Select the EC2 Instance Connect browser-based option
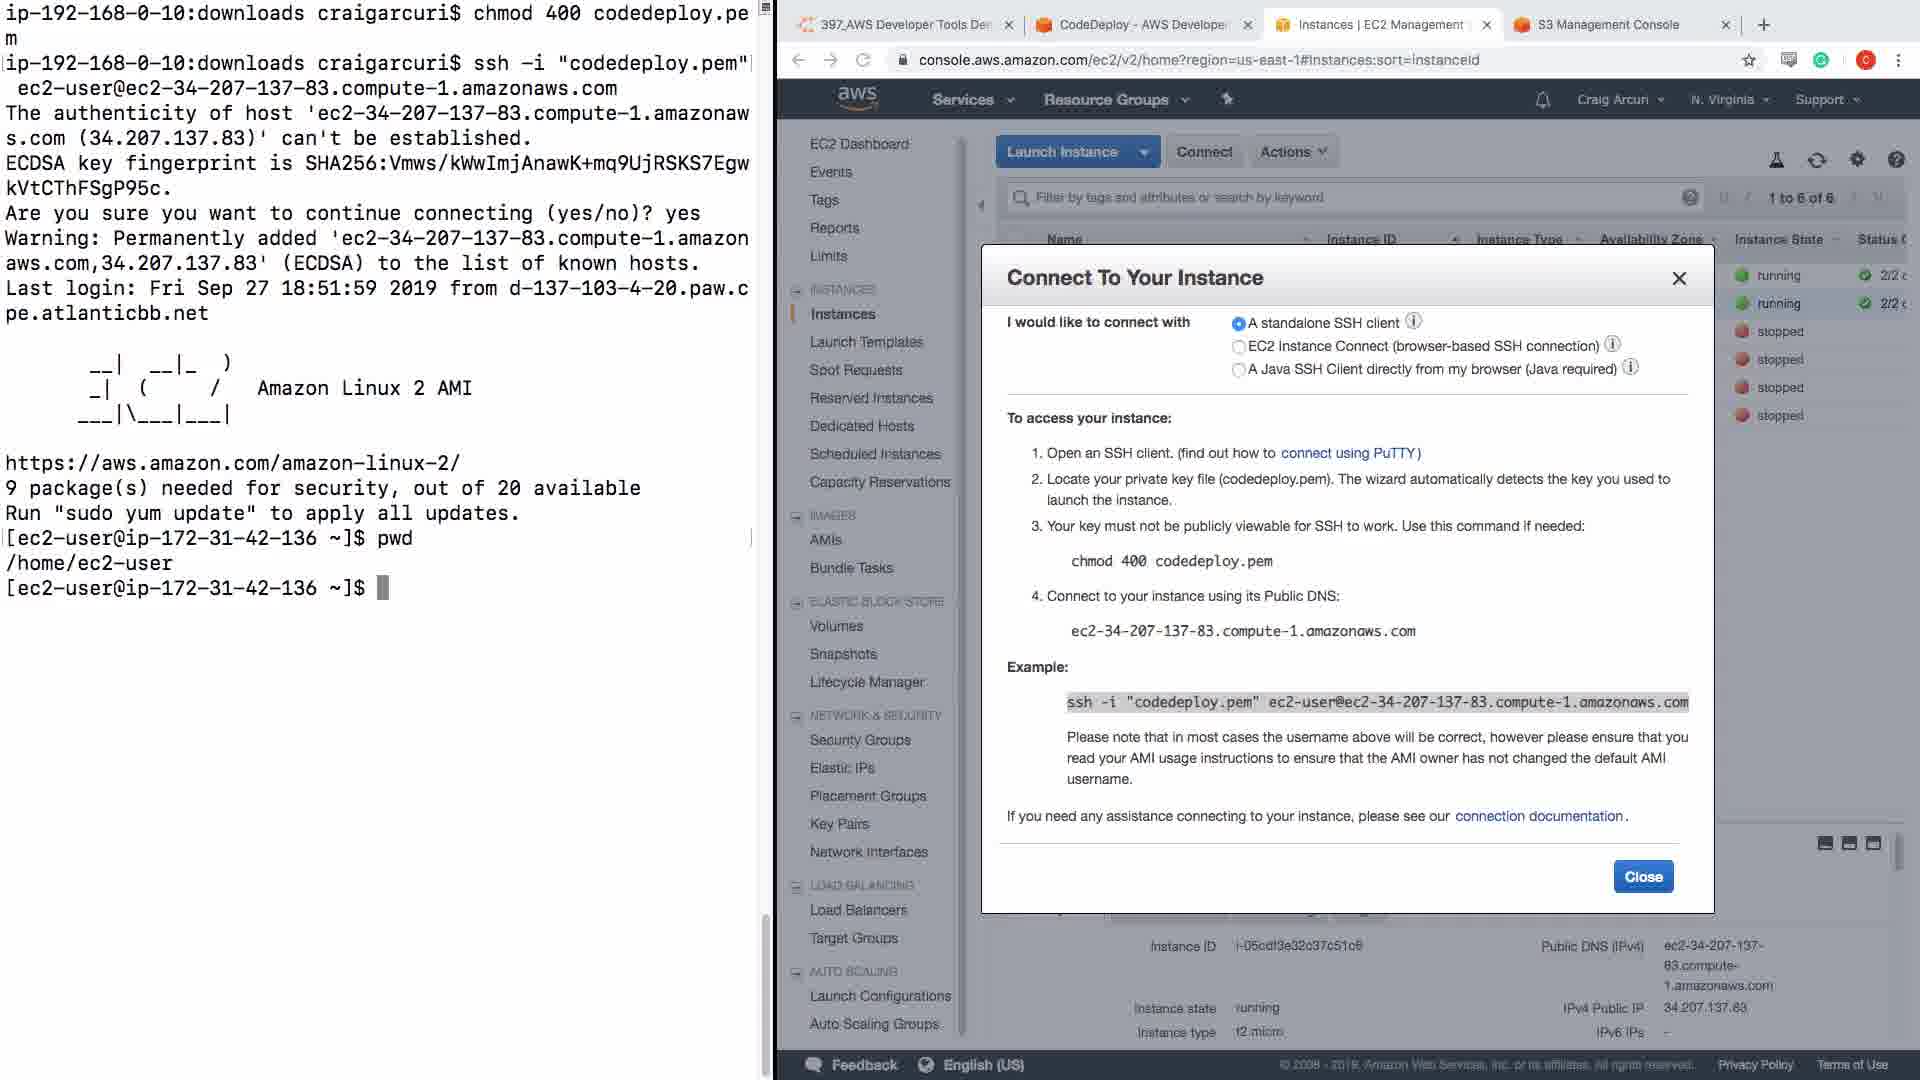 pos(1238,347)
